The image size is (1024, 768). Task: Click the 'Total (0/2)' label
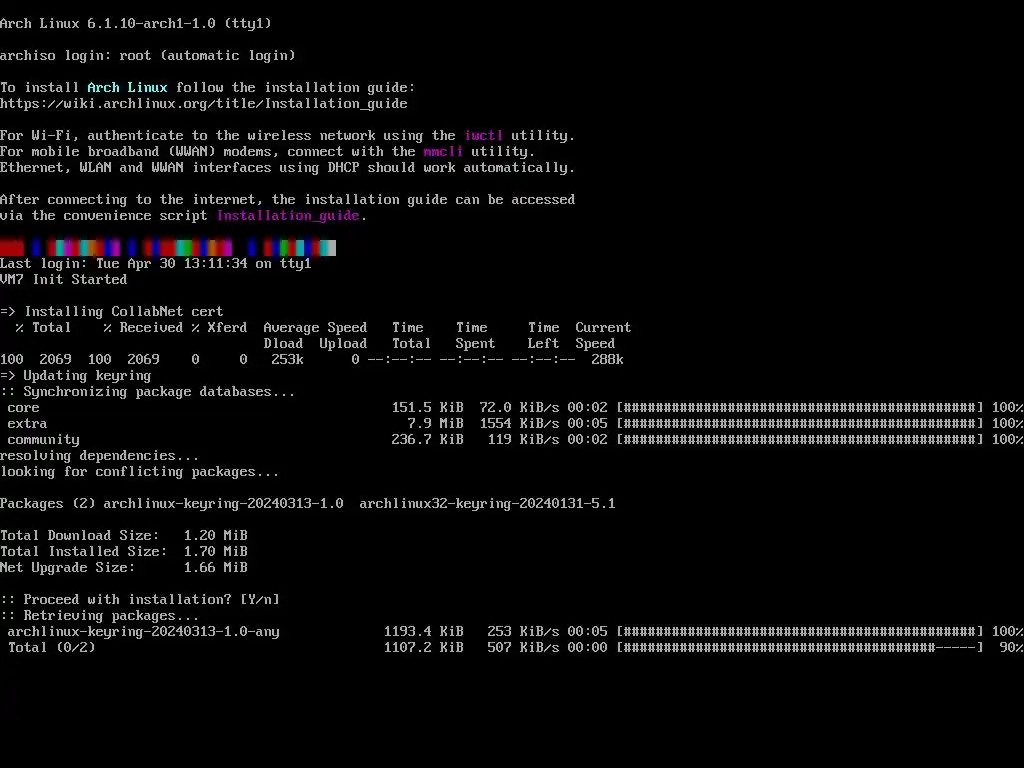point(52,647)
